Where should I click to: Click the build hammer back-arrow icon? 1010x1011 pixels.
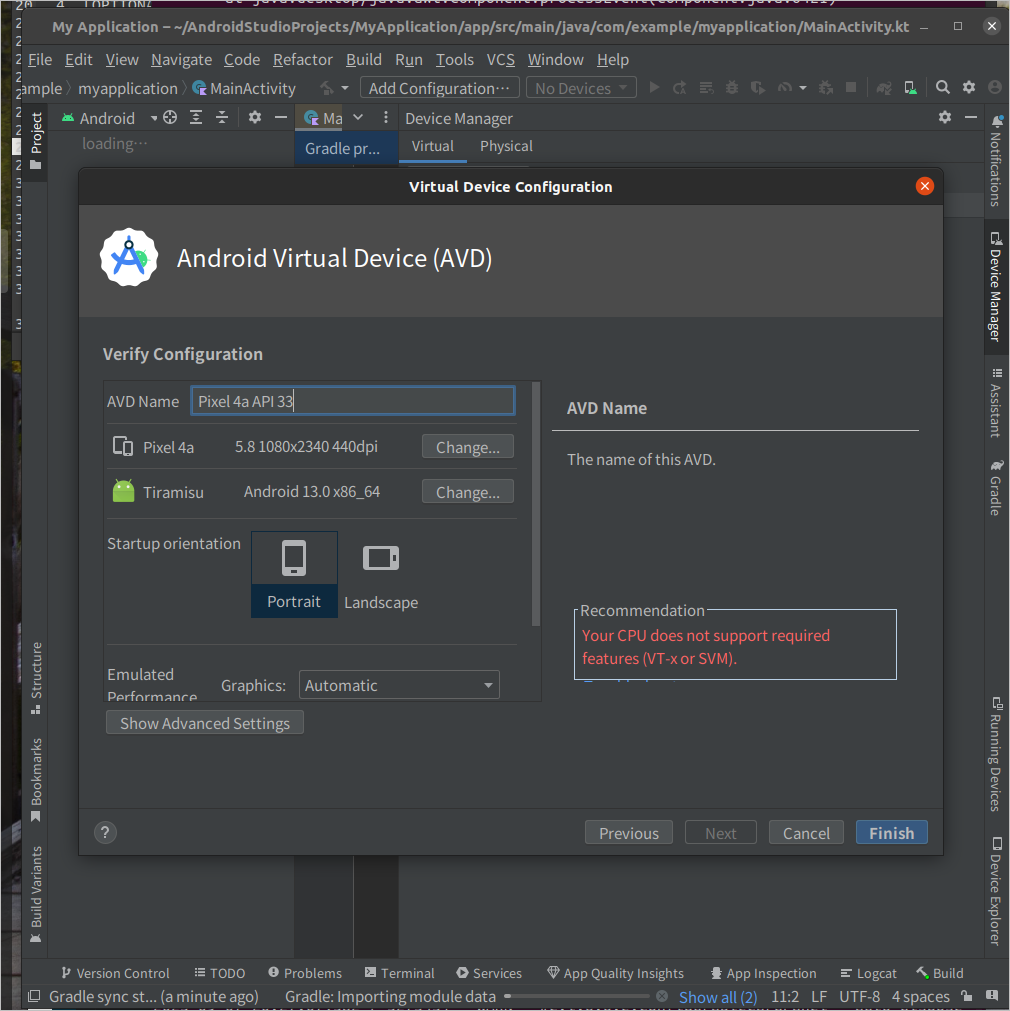click(327, 87)
